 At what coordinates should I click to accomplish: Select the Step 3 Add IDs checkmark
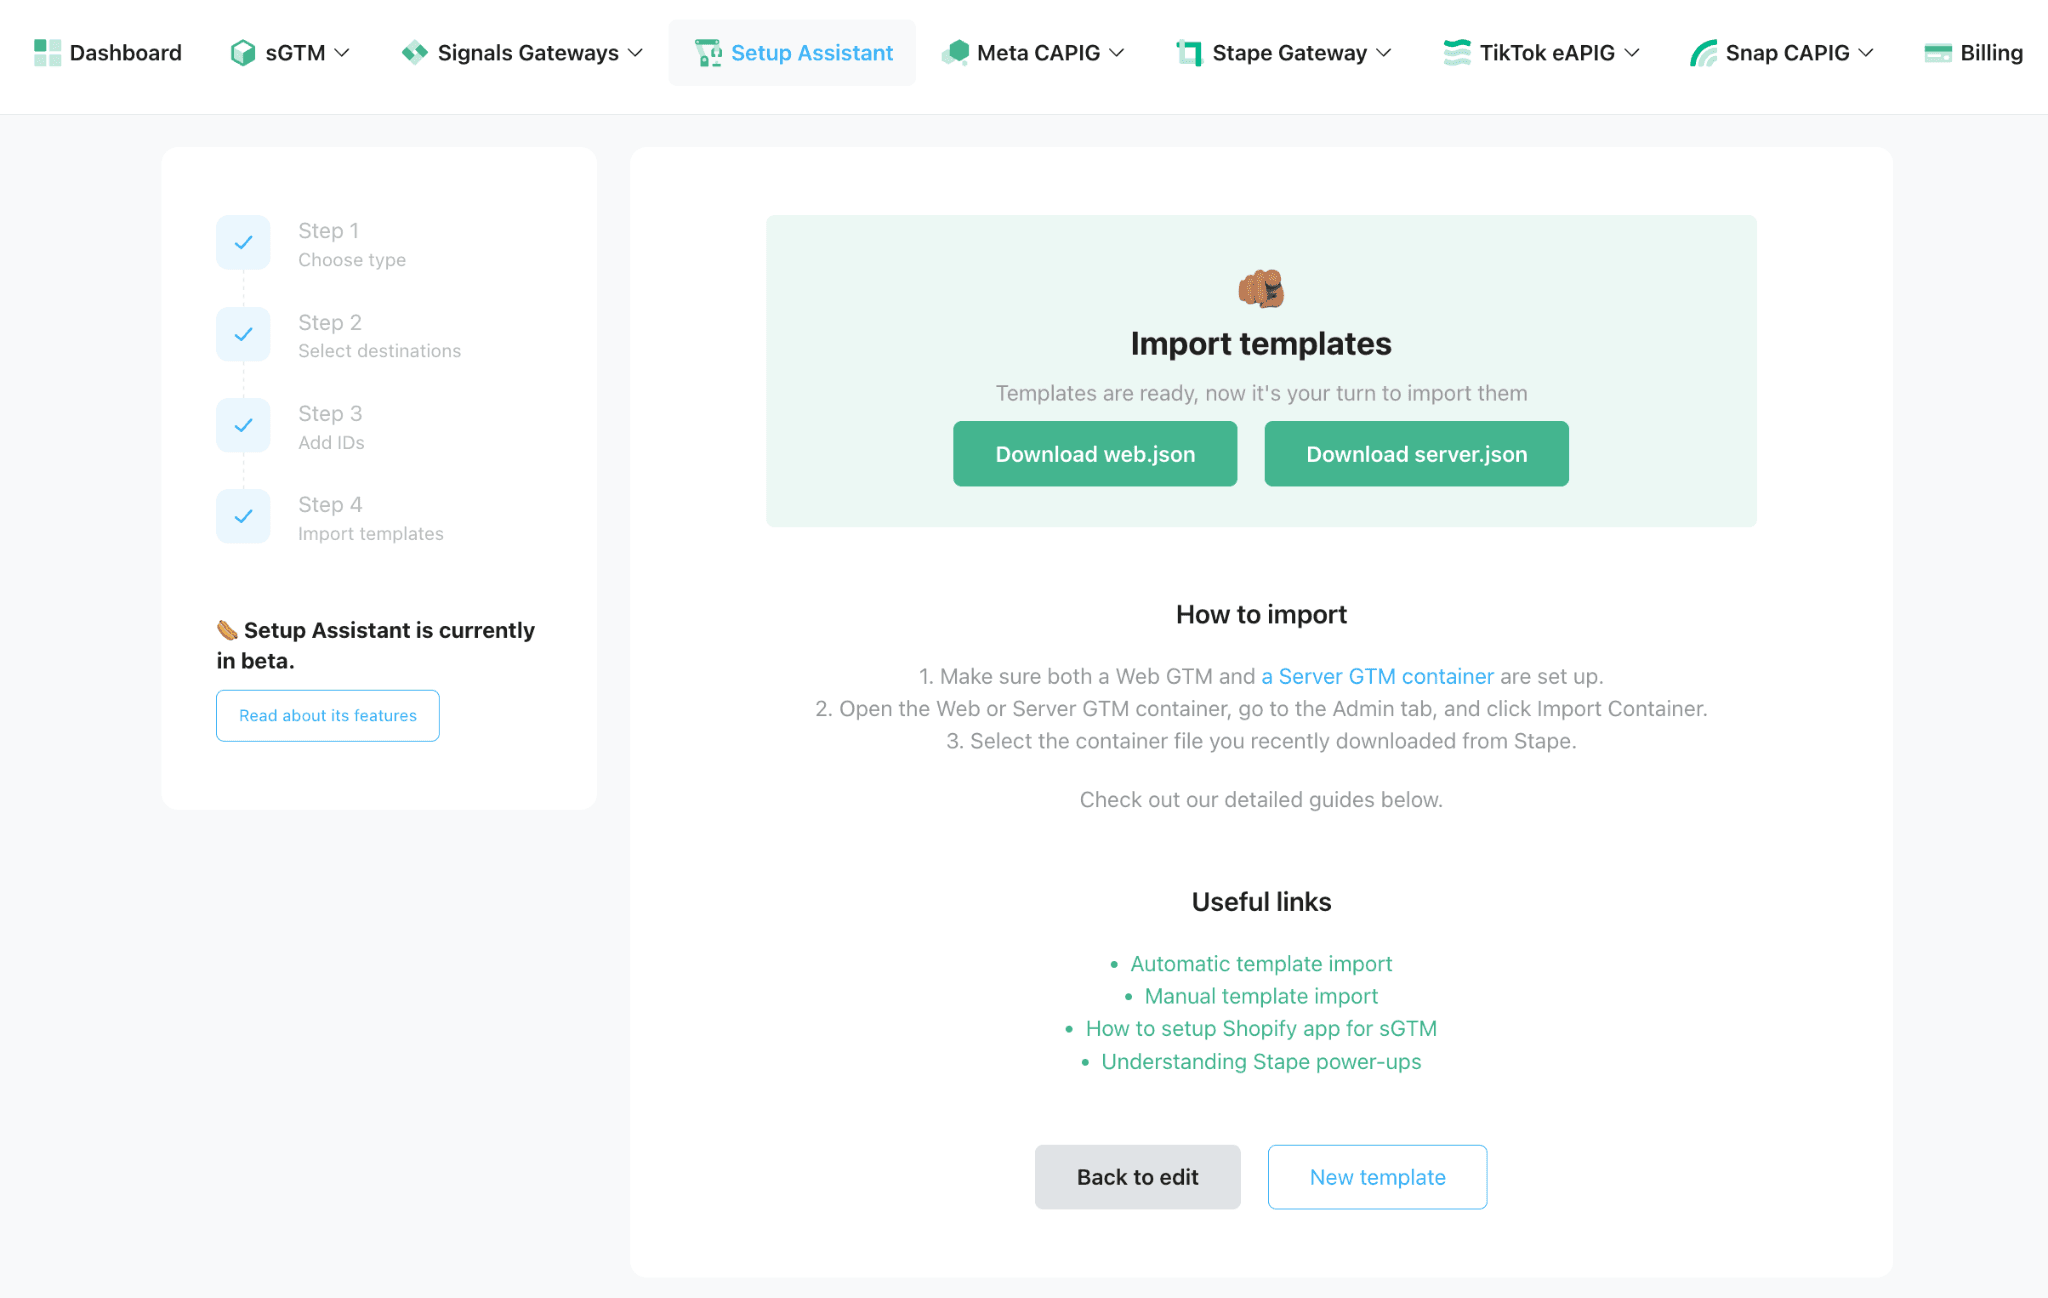click(x=243, y=425)
